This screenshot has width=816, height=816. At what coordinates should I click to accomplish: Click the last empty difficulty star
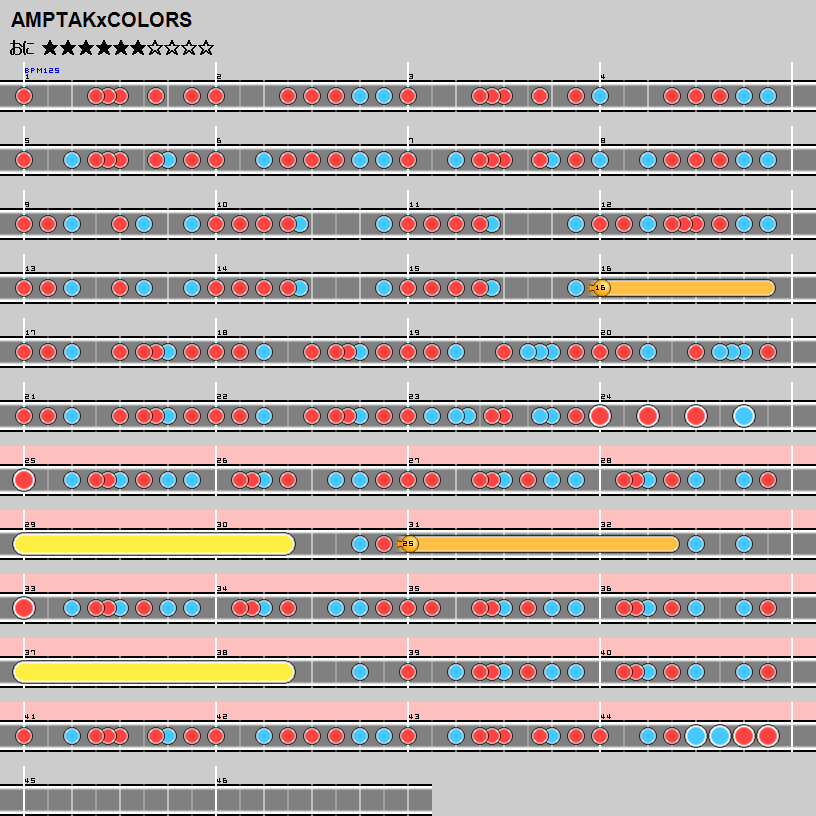(x=205, y=47)
